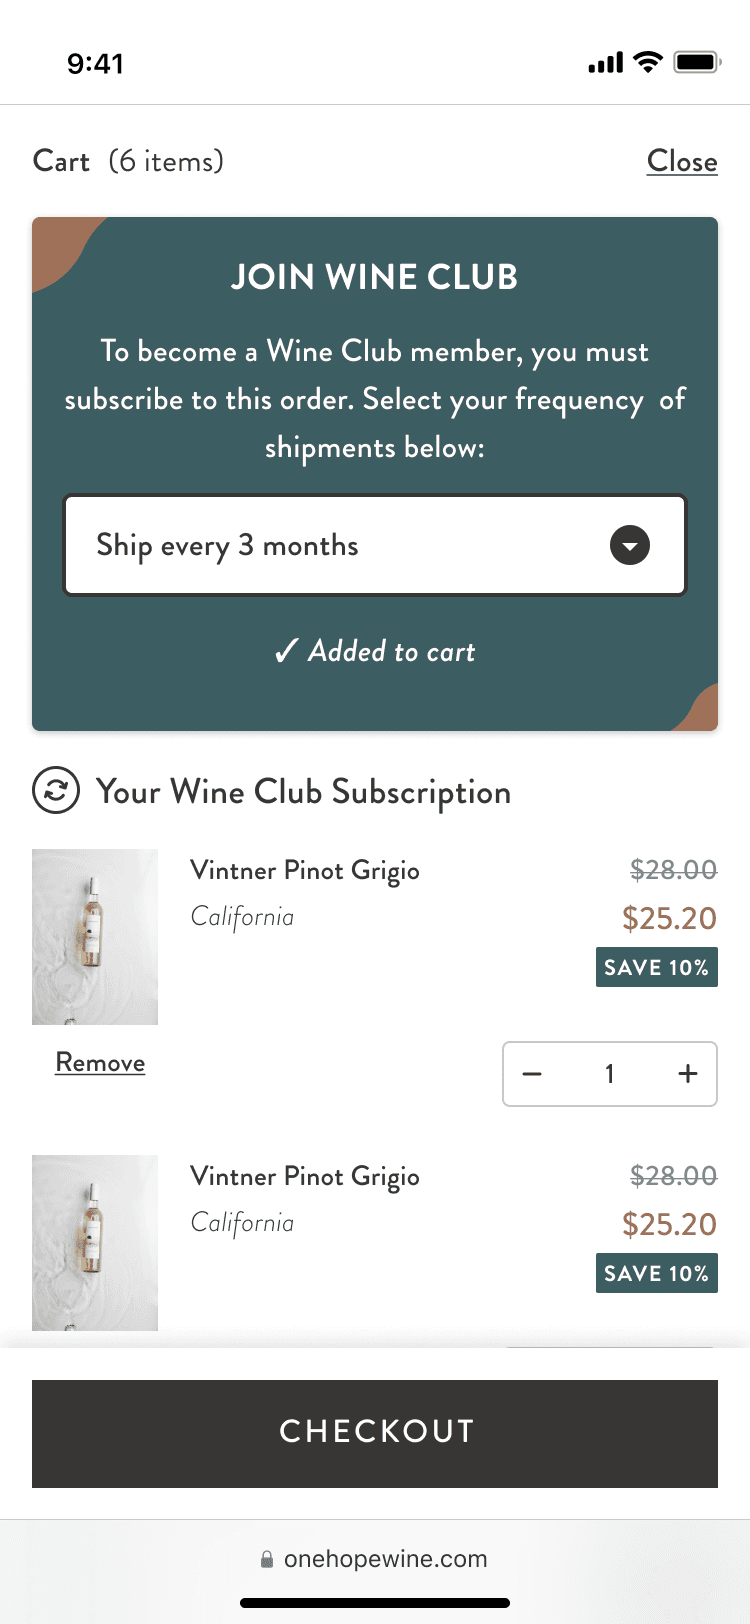Image resolution: width=750 pixels, height=1624 pixels.
Task: Tap the dropdown arrow in frequency selector
Action: click(x=630, y=546)
